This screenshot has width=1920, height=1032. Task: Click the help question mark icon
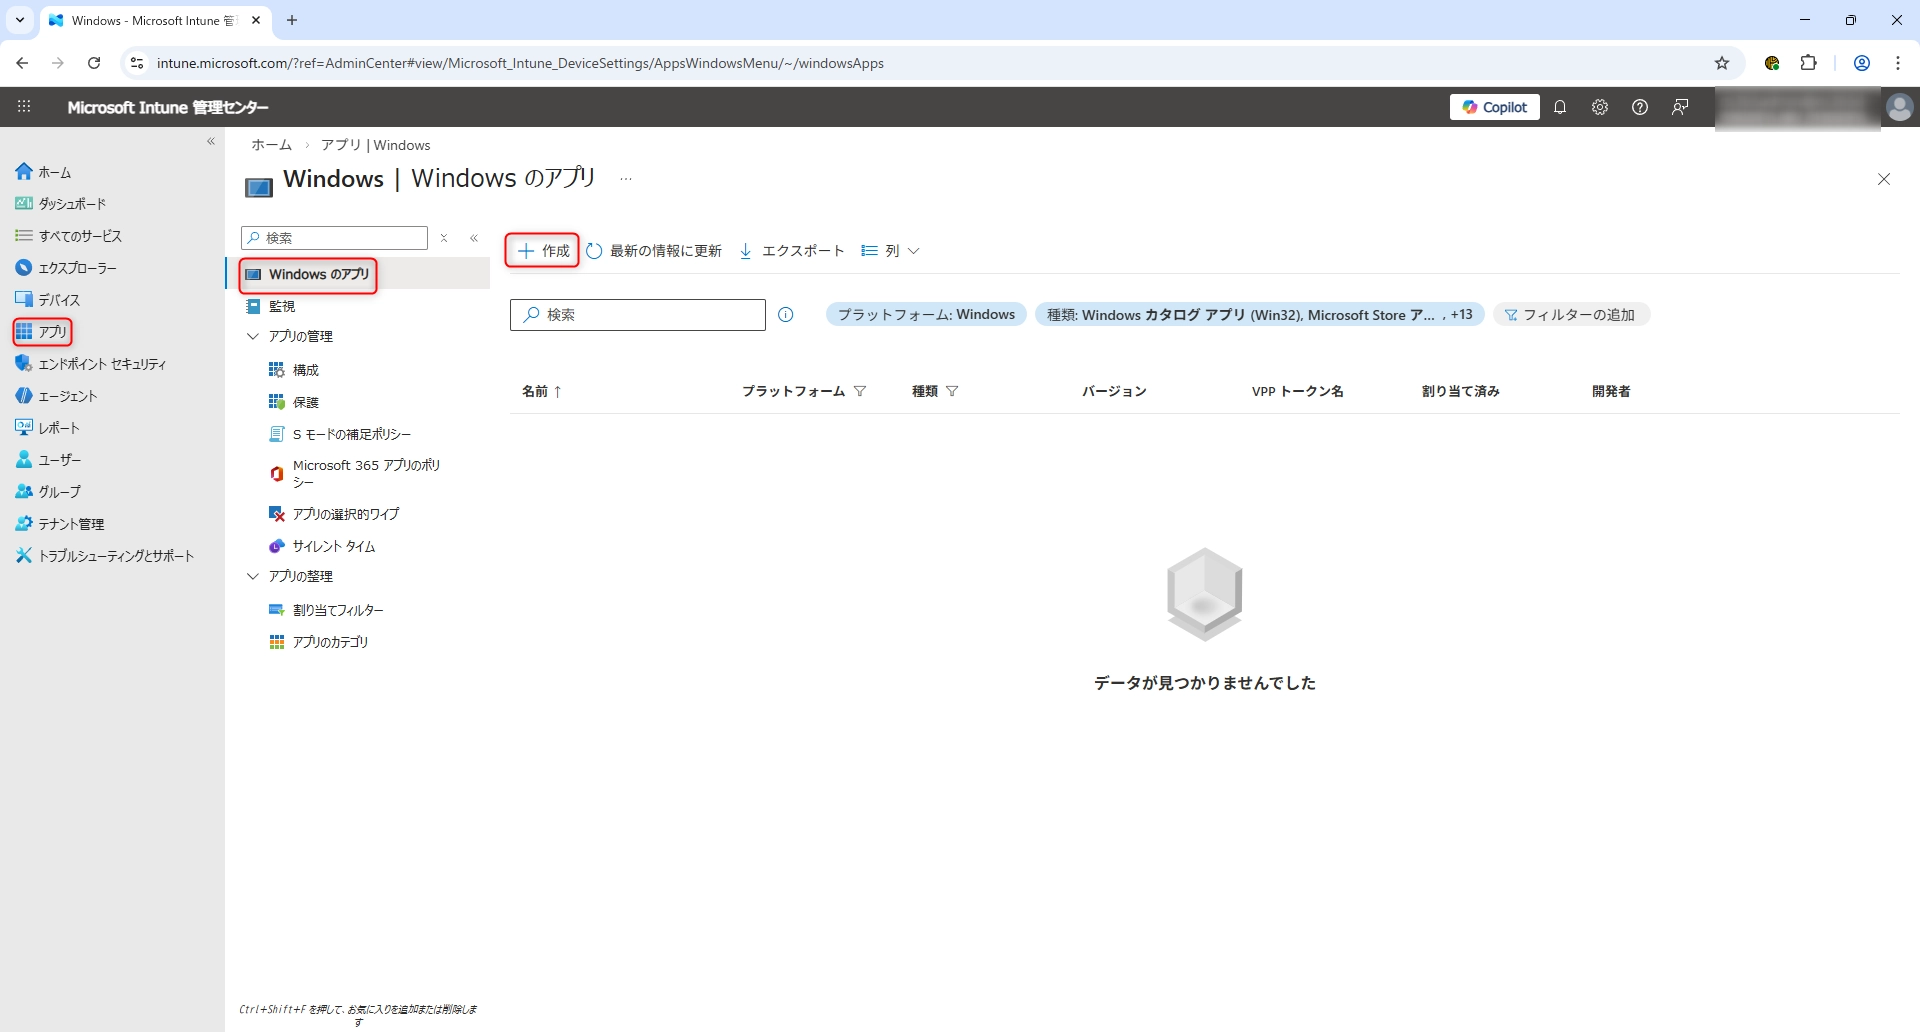pyautogui.click(x=1640, y=107)
